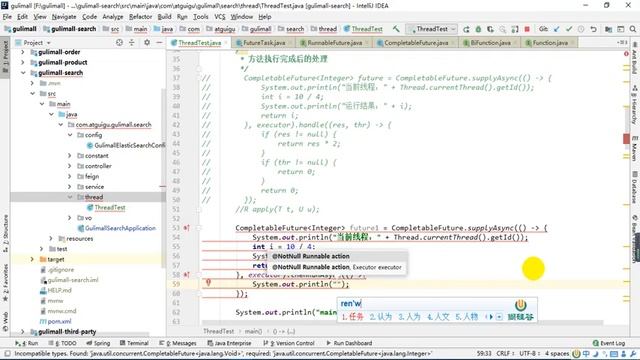
Task: Toggle the Ant Build side panel tab
Action: 635,58
